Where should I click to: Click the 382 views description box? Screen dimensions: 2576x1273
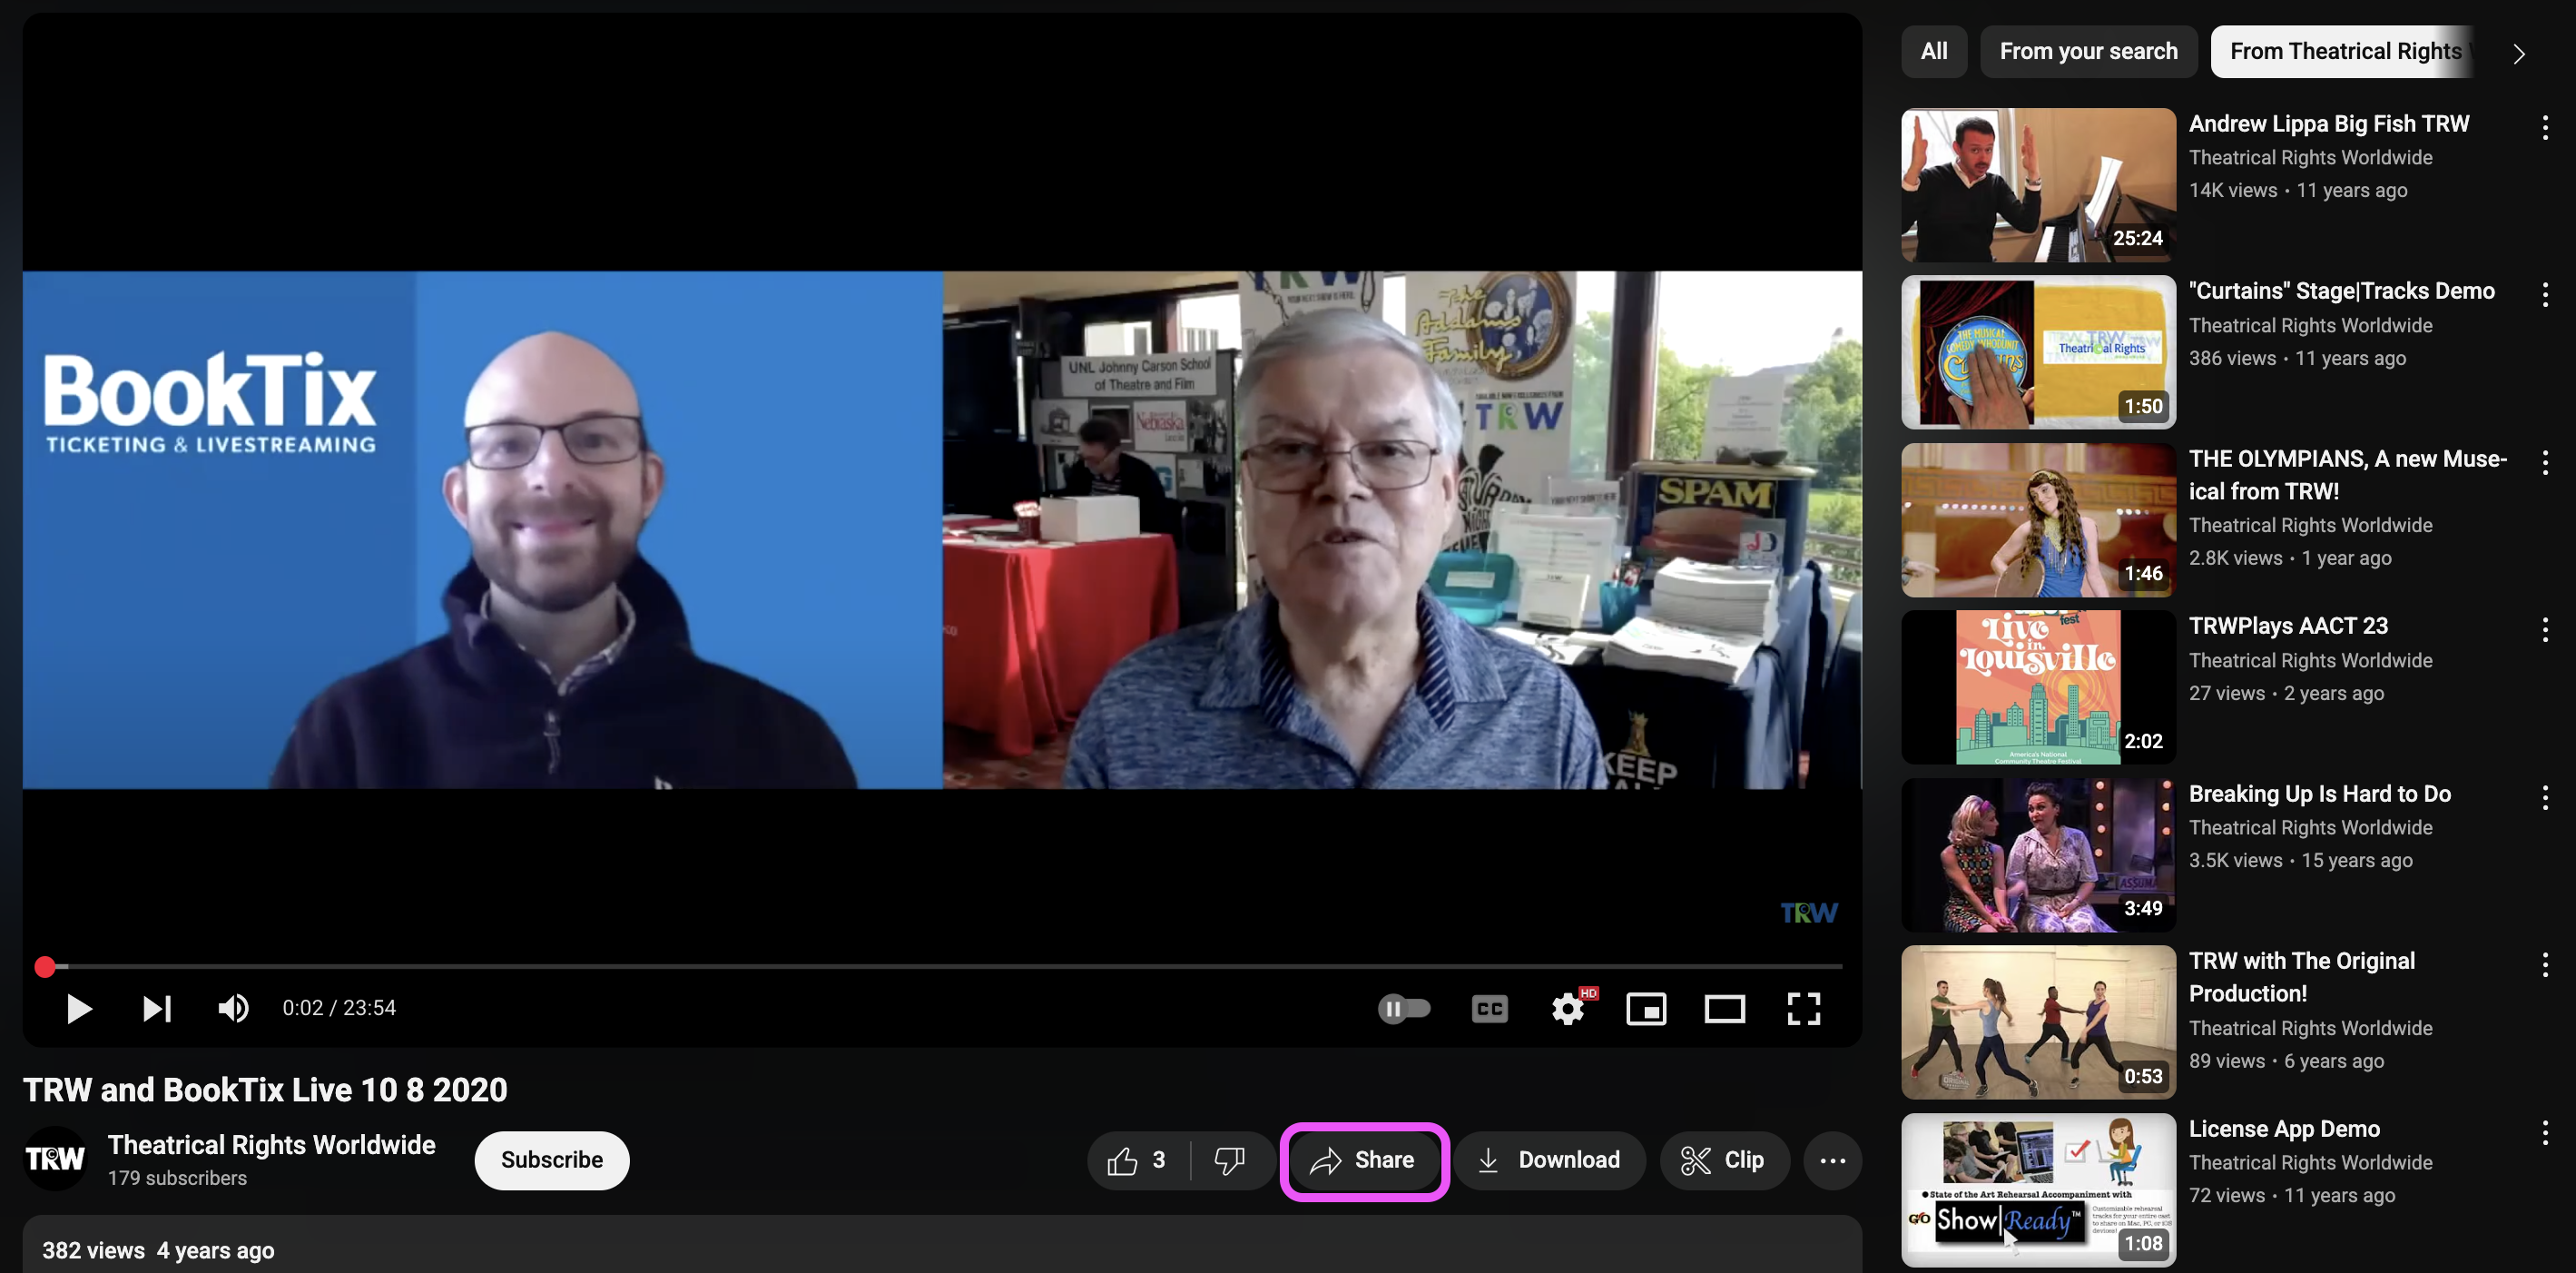941,1244
